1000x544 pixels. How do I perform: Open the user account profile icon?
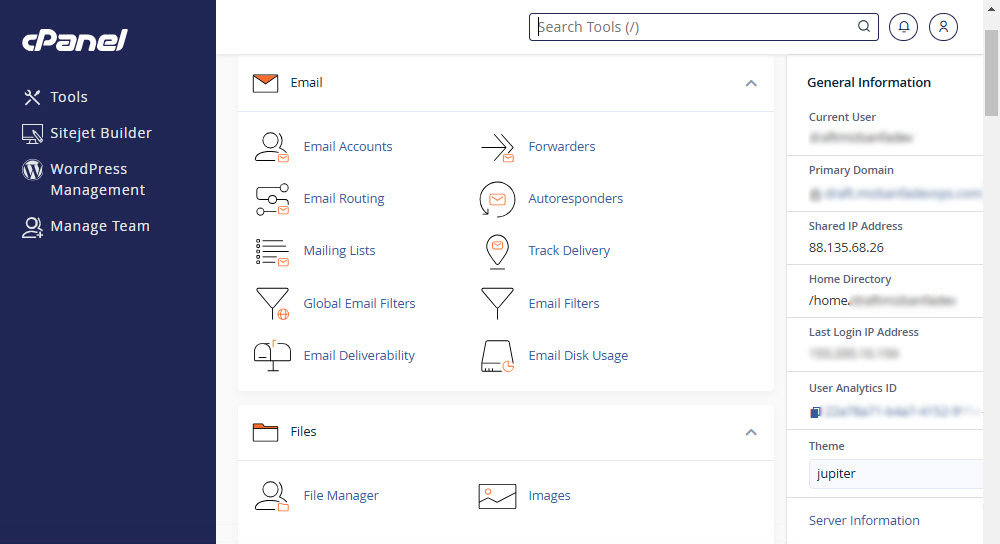pyautogui.click(x=943, y=27)
